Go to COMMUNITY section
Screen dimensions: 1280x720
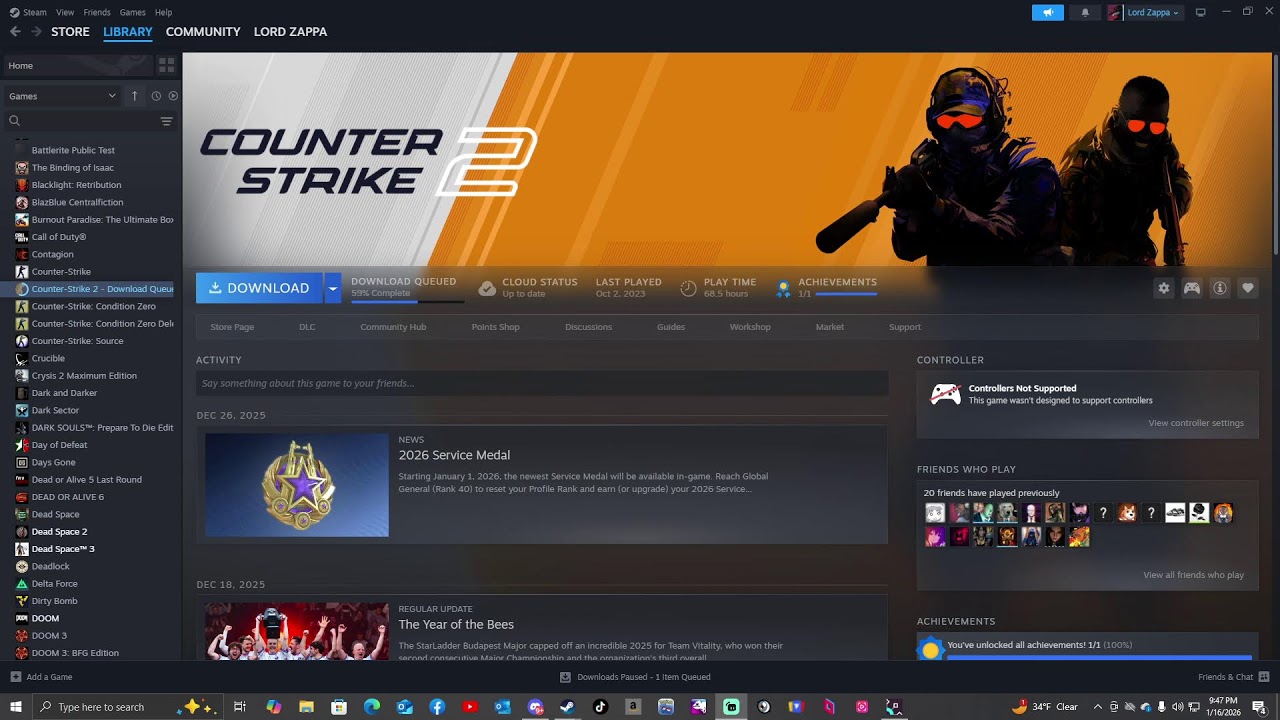click(203, 32)
